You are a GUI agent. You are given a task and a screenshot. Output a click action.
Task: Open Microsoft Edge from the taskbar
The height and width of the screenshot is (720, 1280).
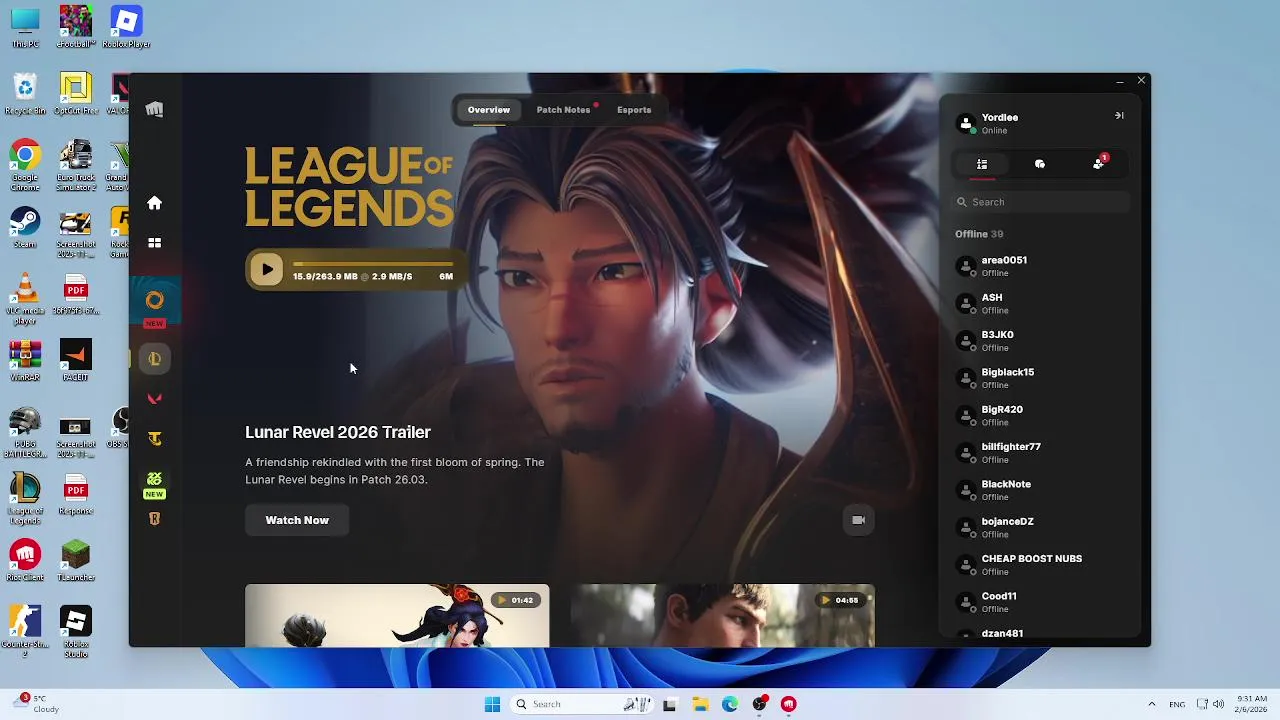[730, 704]
